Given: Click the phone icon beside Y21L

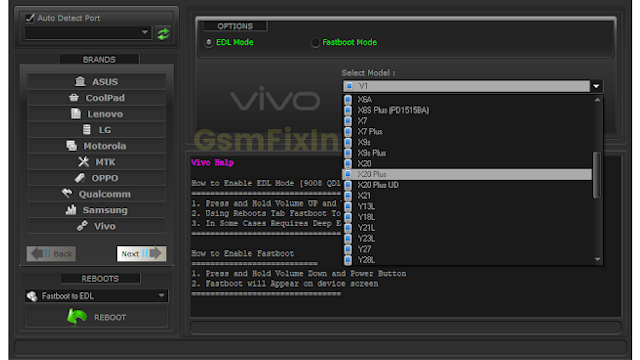Looking at the screenshot, I should click(348, 228).
